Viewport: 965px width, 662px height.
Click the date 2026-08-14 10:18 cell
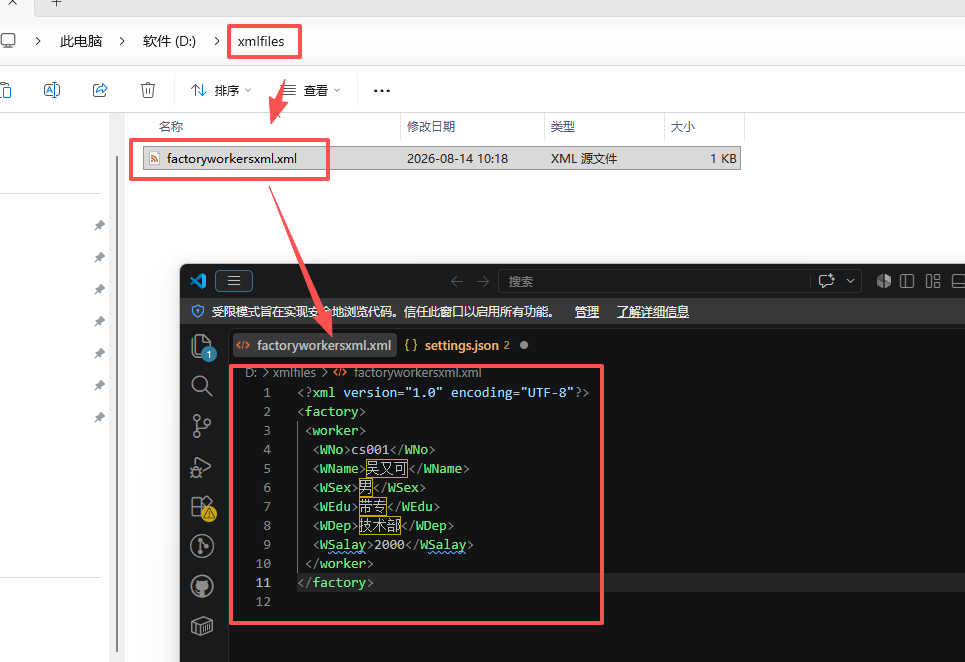click(457, 158)
